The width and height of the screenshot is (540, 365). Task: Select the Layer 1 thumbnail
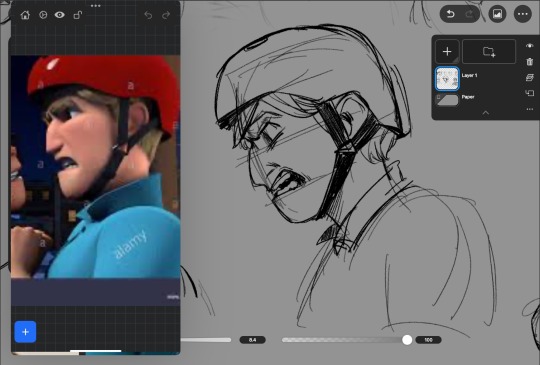tap(447, 79)
